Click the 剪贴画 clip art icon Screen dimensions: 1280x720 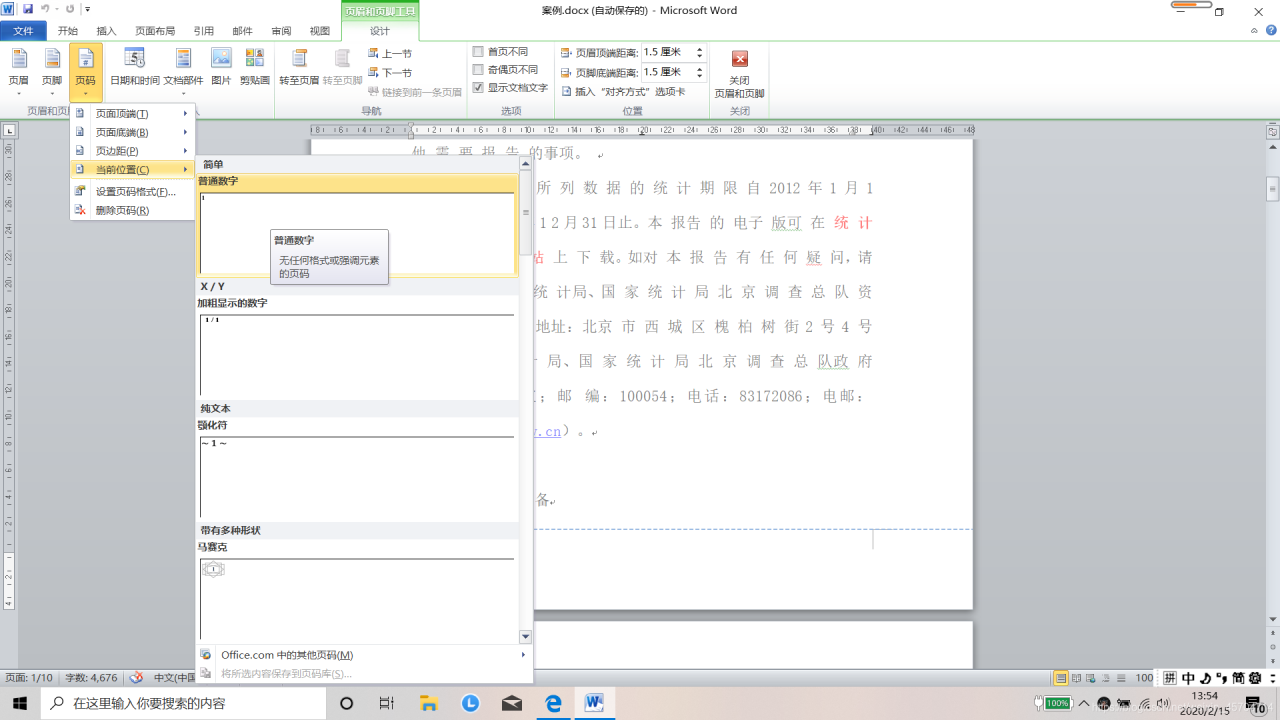[254, 68]
